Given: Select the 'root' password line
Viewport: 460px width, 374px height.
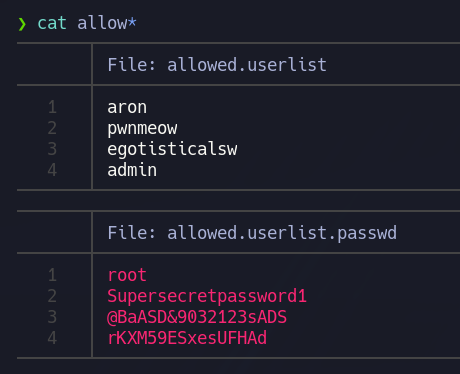Looking at the screenshot, I should [x=127, y=275].
